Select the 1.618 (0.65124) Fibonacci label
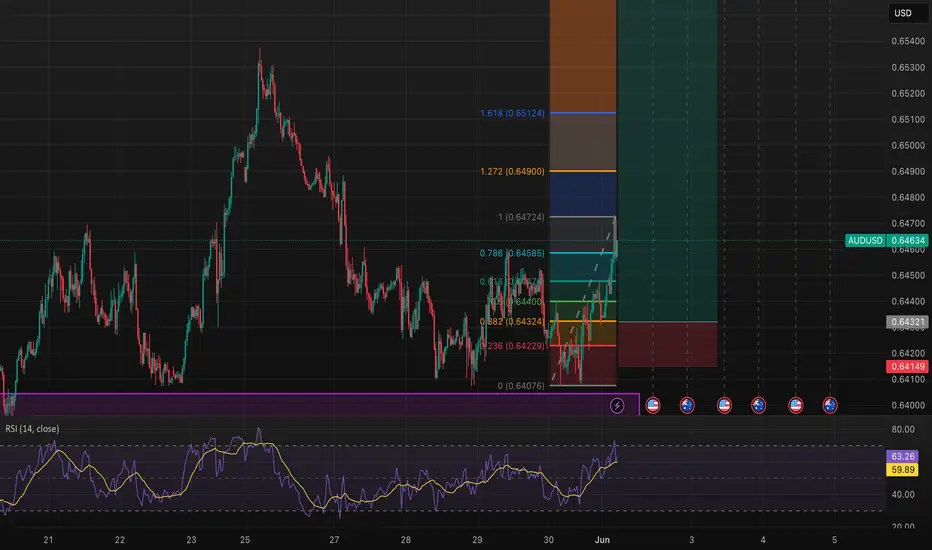 [x=512, y=113]
